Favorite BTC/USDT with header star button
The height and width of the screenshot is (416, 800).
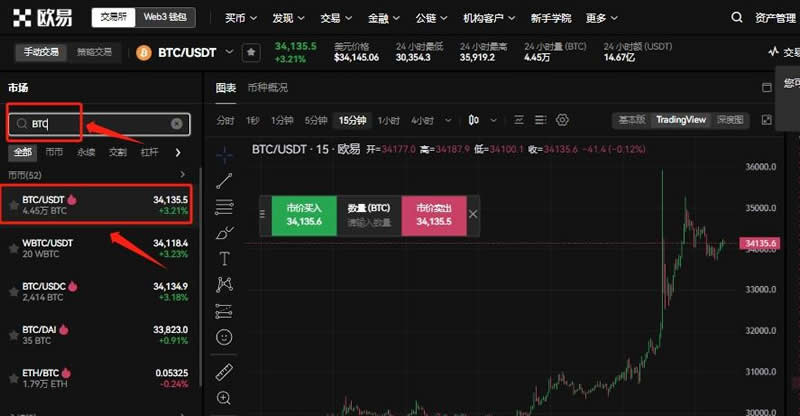point(251,51)
